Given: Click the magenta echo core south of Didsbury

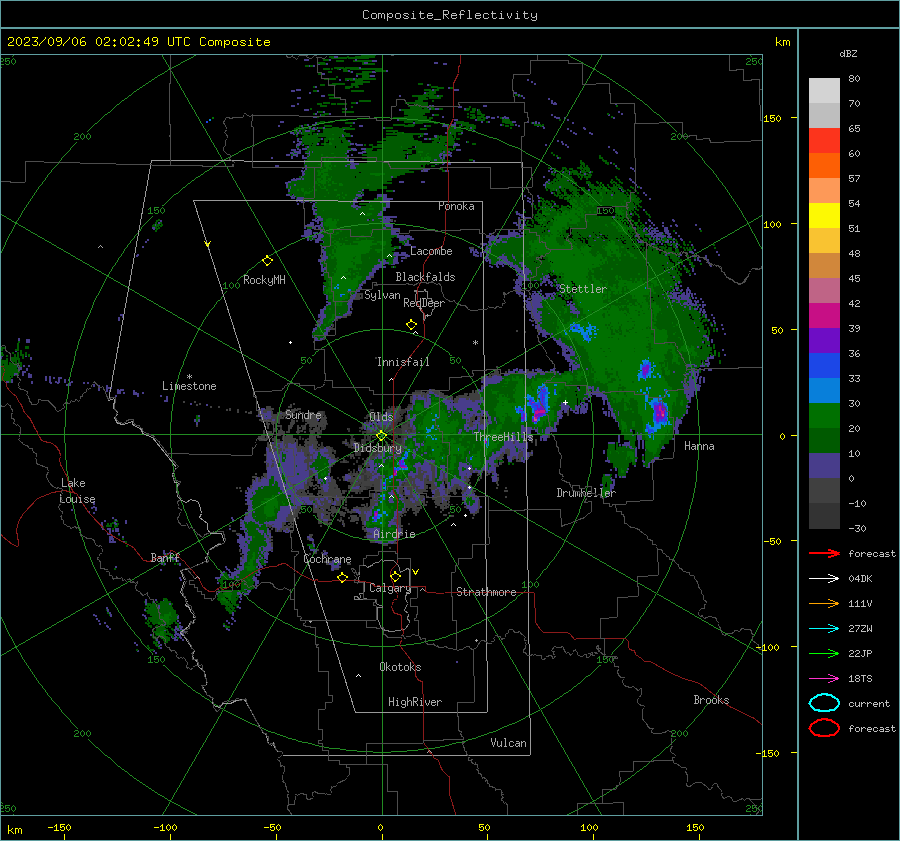Looking at the screenshot, I should [x=402, y=463].
